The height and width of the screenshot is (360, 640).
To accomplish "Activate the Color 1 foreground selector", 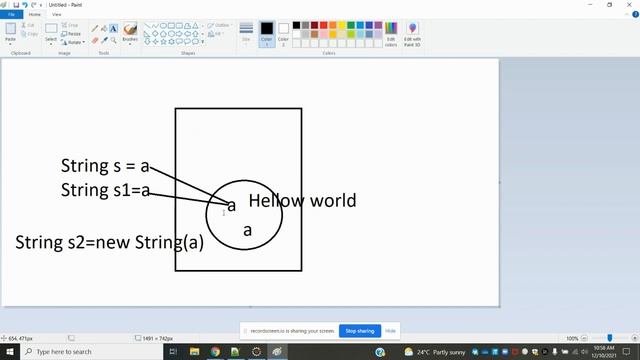I will tap(267, 34).
